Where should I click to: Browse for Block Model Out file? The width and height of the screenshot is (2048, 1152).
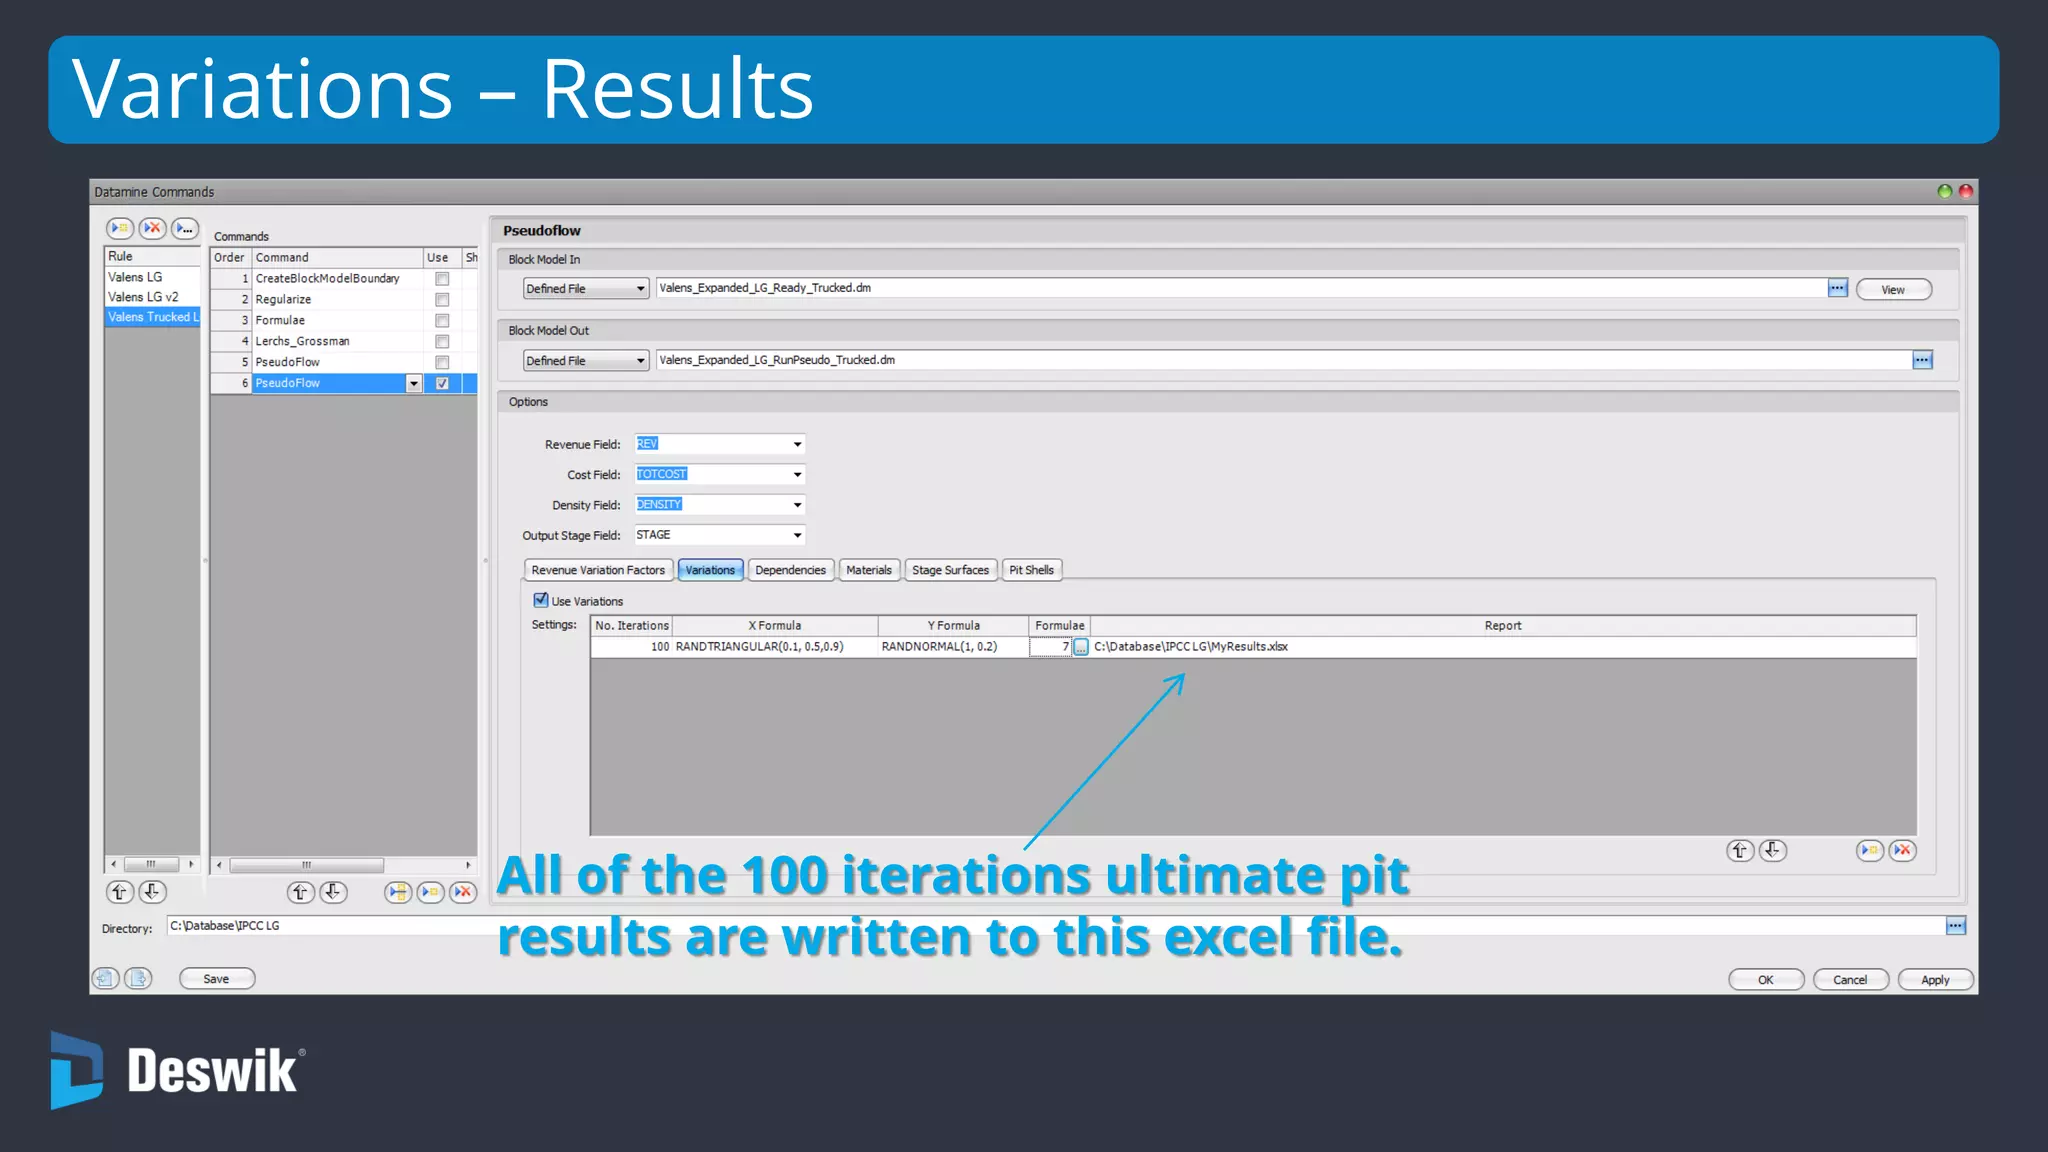pos(1922,360)
